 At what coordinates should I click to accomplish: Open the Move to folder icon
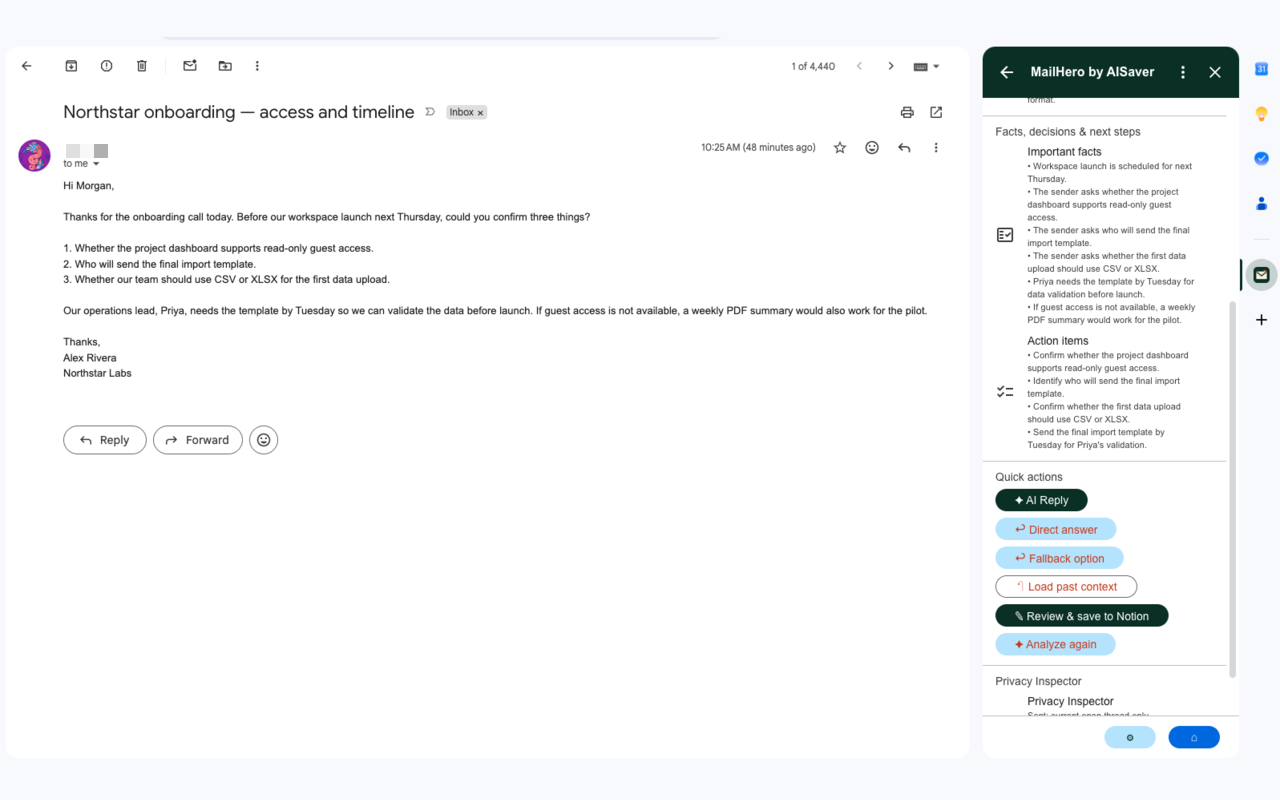pyautogui.click(x=225, y=66)
